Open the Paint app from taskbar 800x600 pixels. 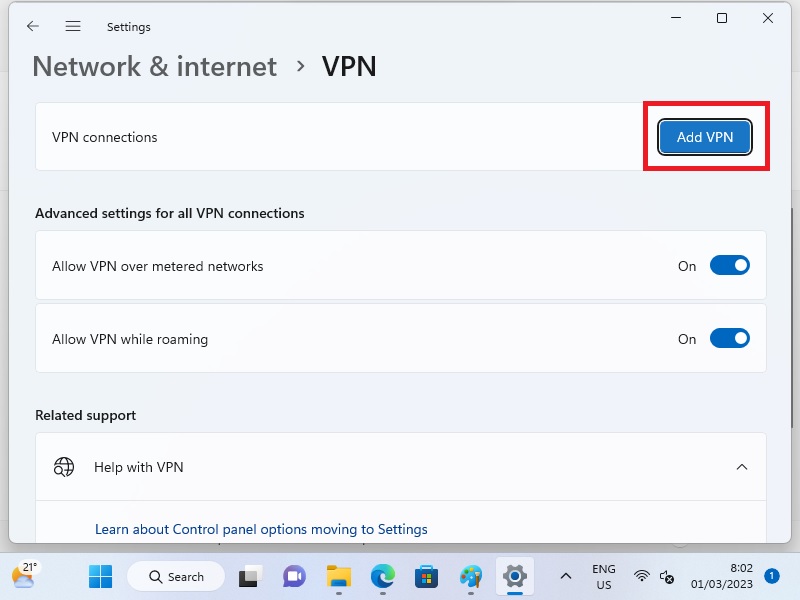(x=471, y=577)
